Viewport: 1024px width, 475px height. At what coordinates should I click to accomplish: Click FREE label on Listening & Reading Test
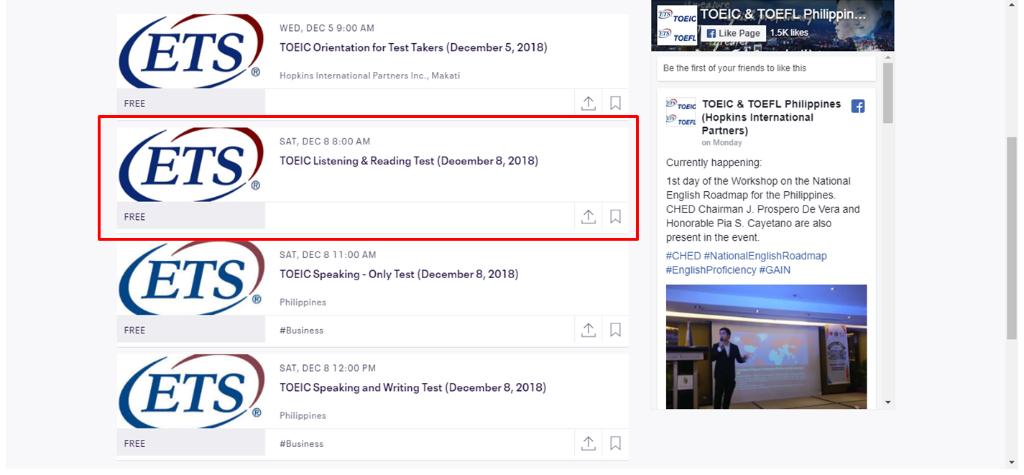click(x=135, y=217)
